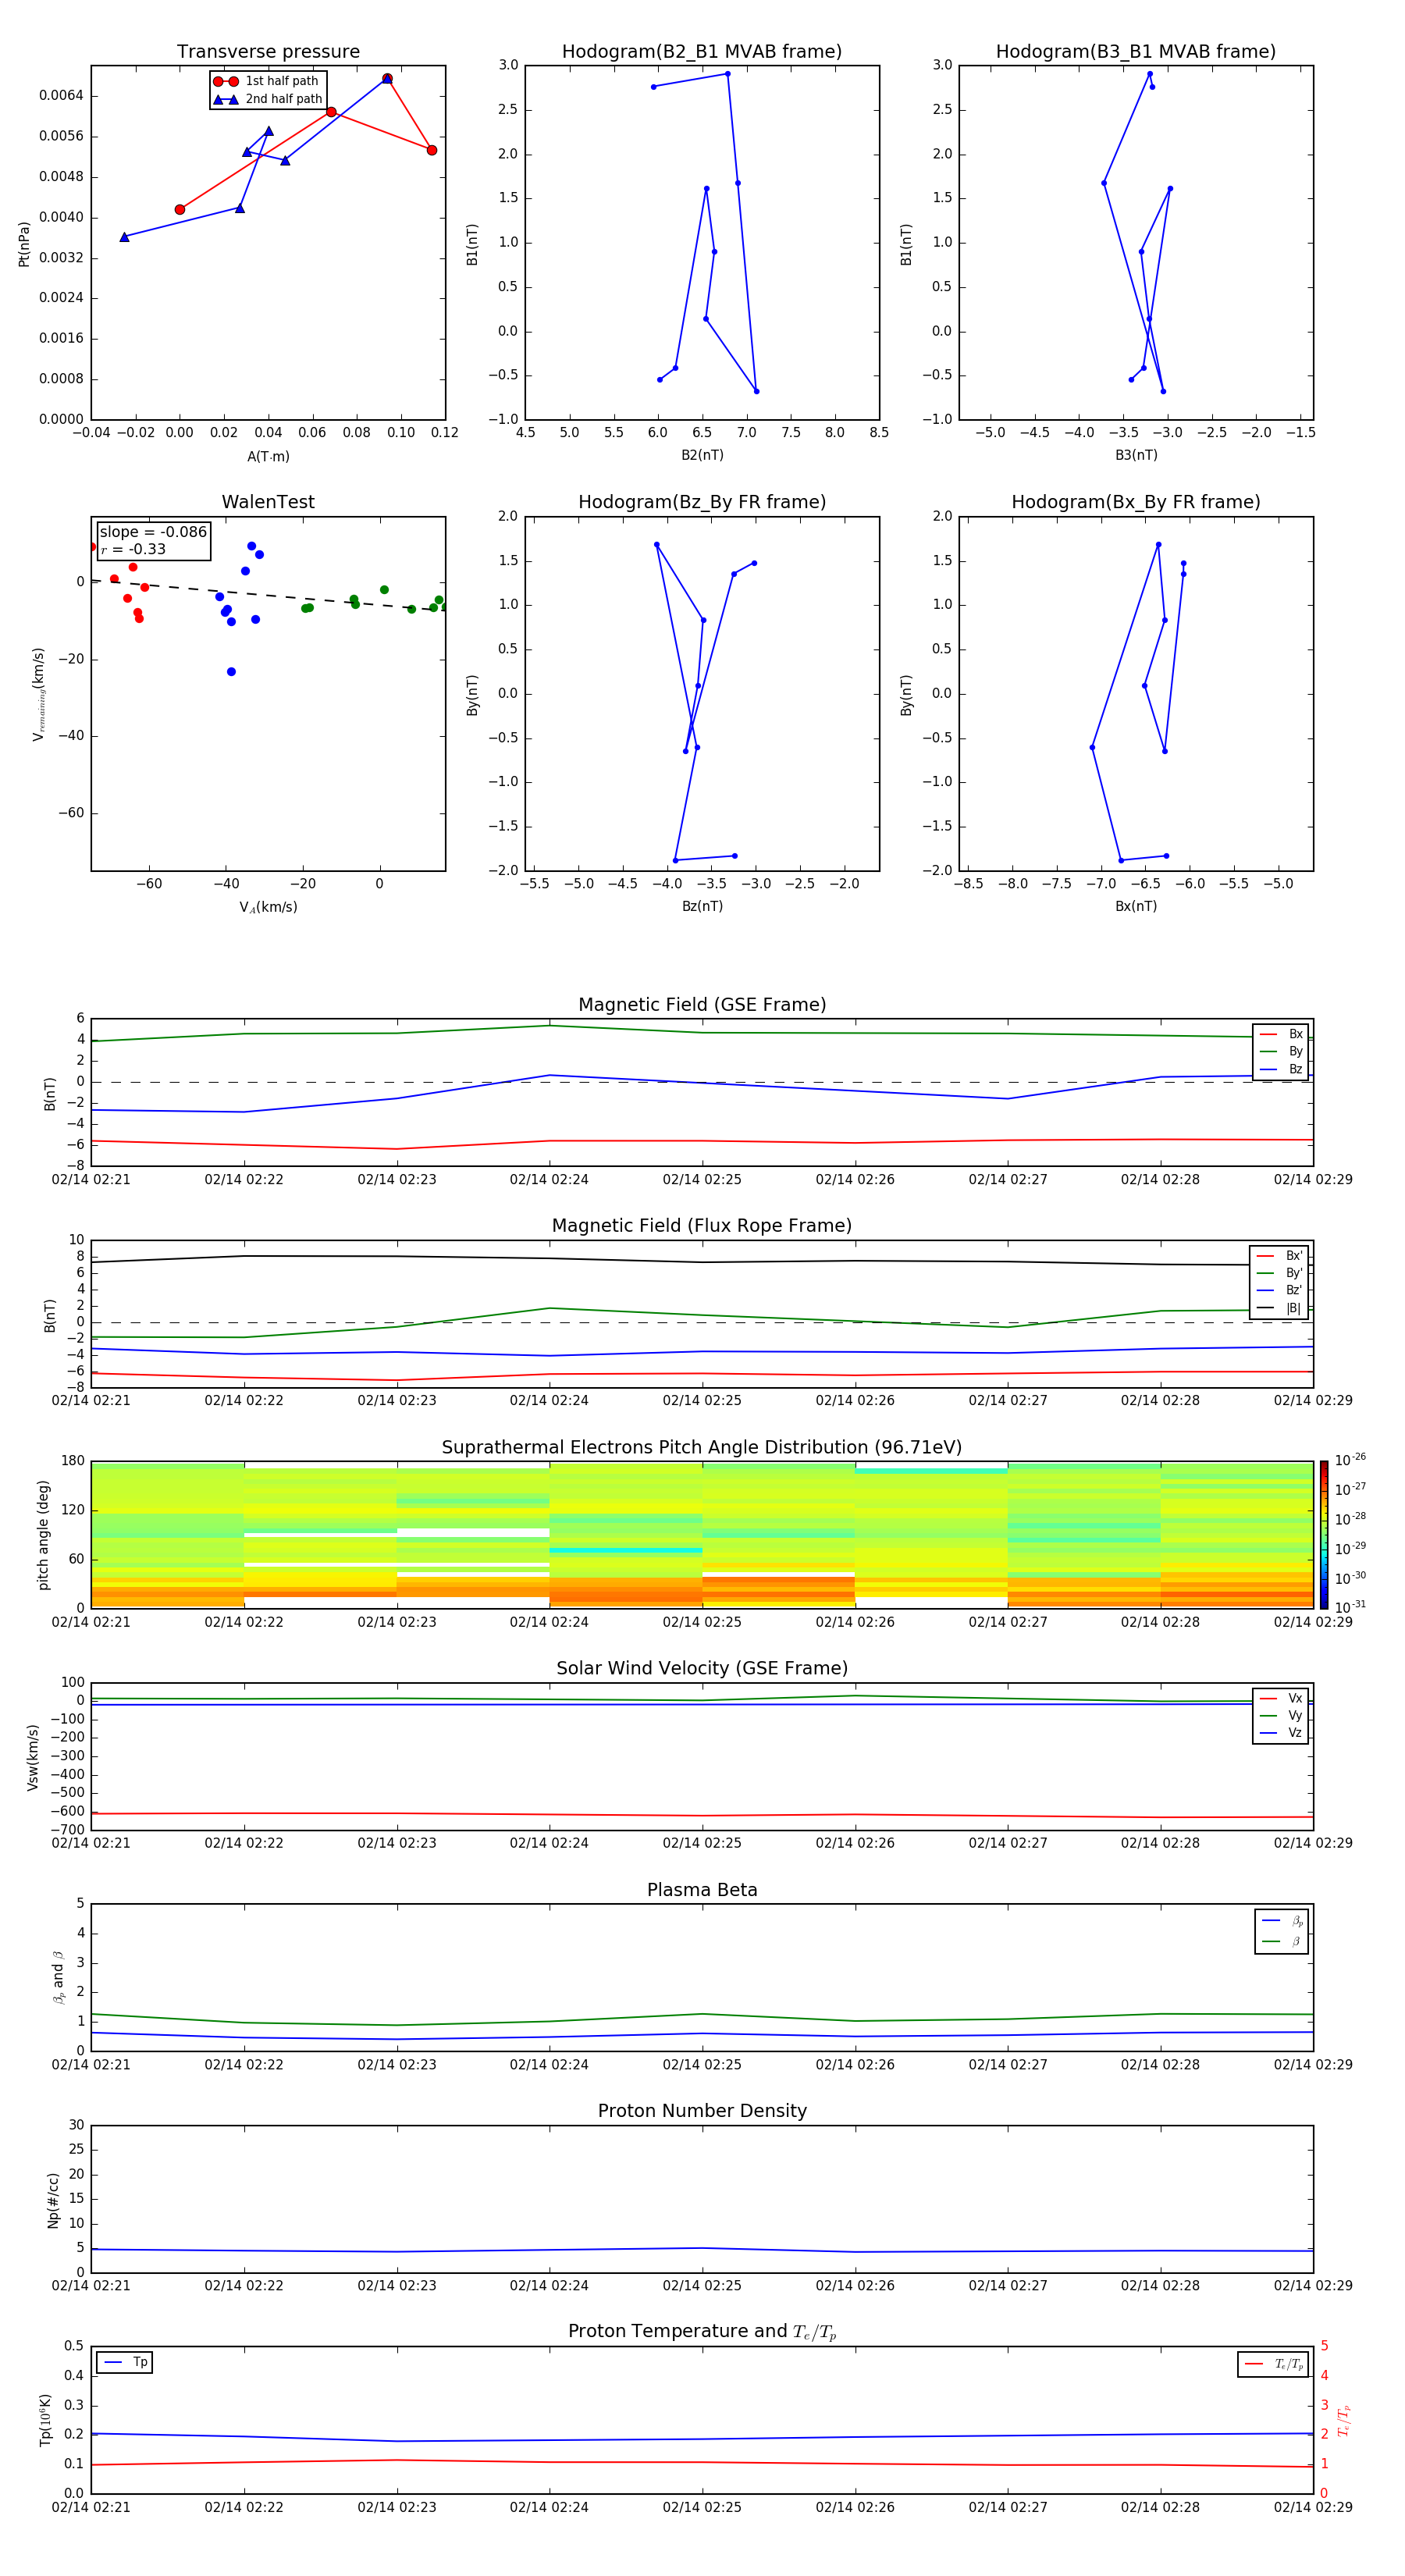Click the |B| entry in Flux Rope legend

tap(1279, 1308)
